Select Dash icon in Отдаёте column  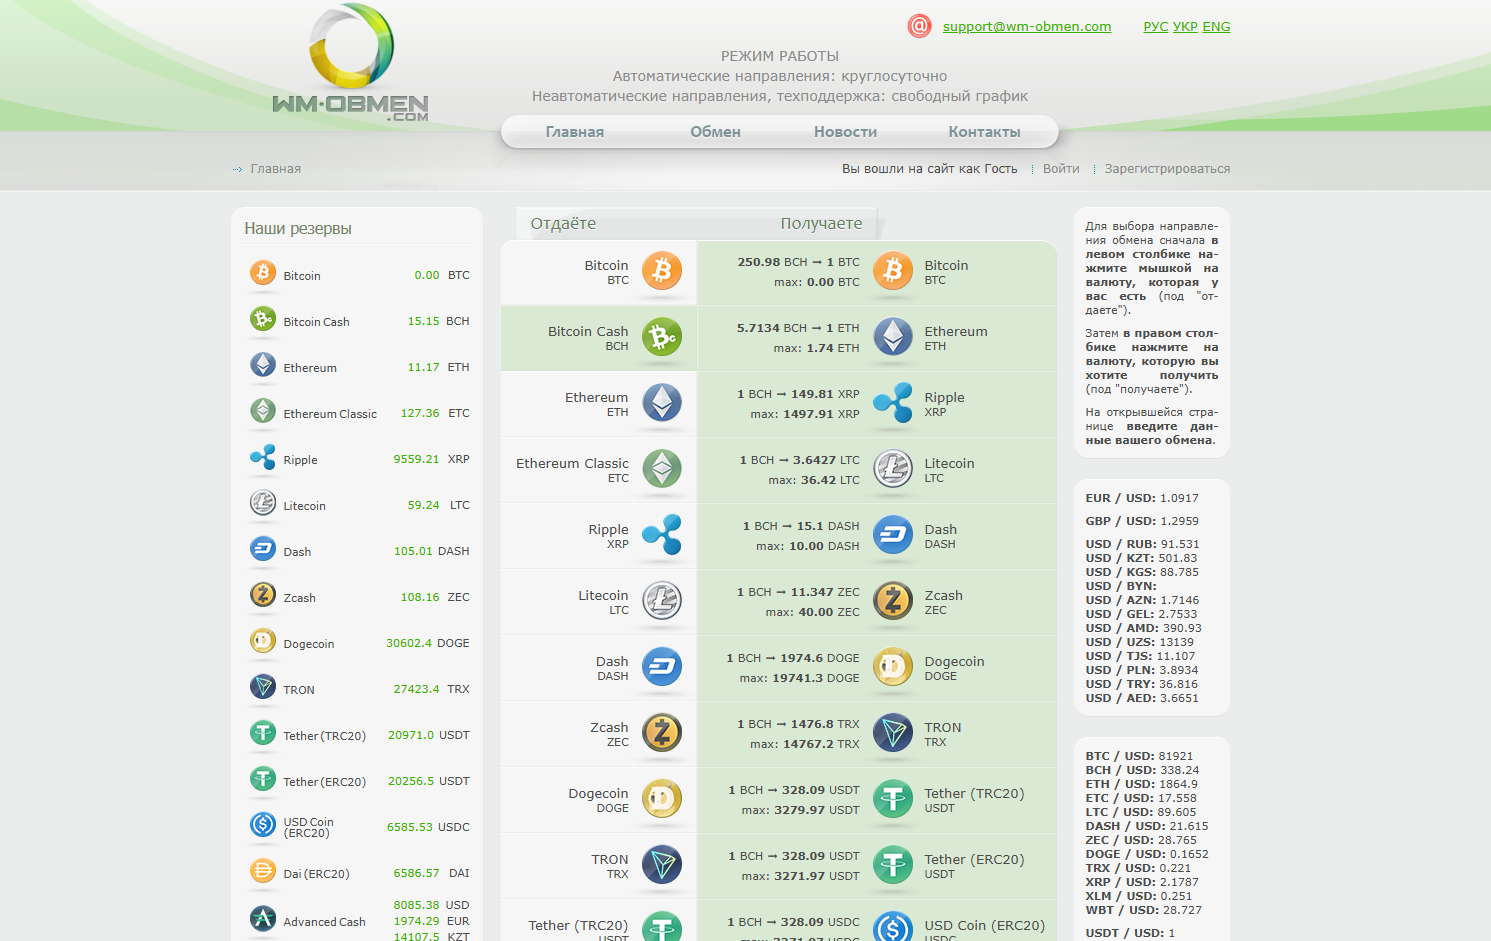pyautogui.click(x=662, y=667)
